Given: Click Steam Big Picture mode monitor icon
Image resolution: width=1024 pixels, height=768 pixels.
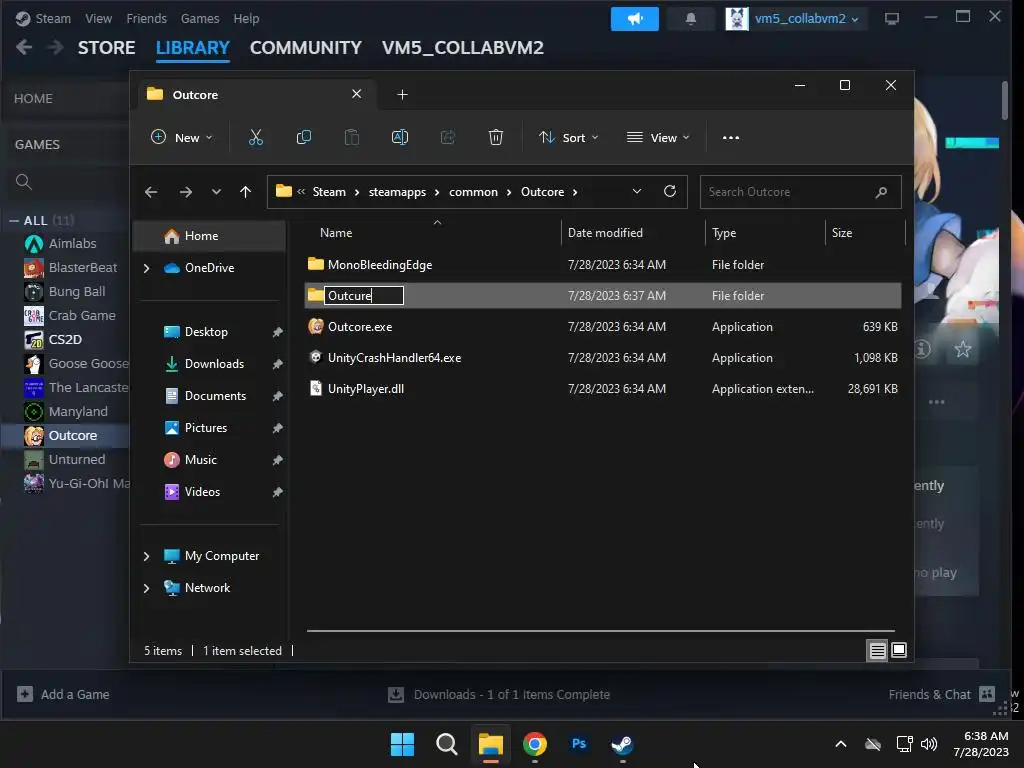Looking at the screenshot, I should [891, 19].
